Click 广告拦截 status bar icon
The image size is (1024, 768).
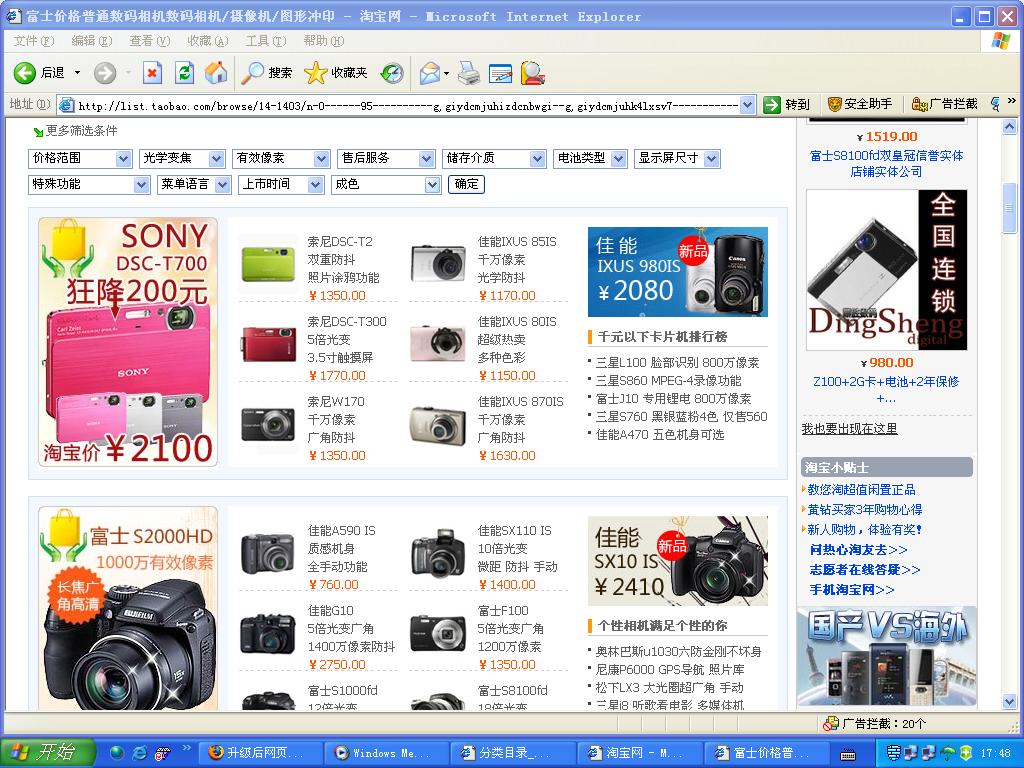(x=831, y=724)
